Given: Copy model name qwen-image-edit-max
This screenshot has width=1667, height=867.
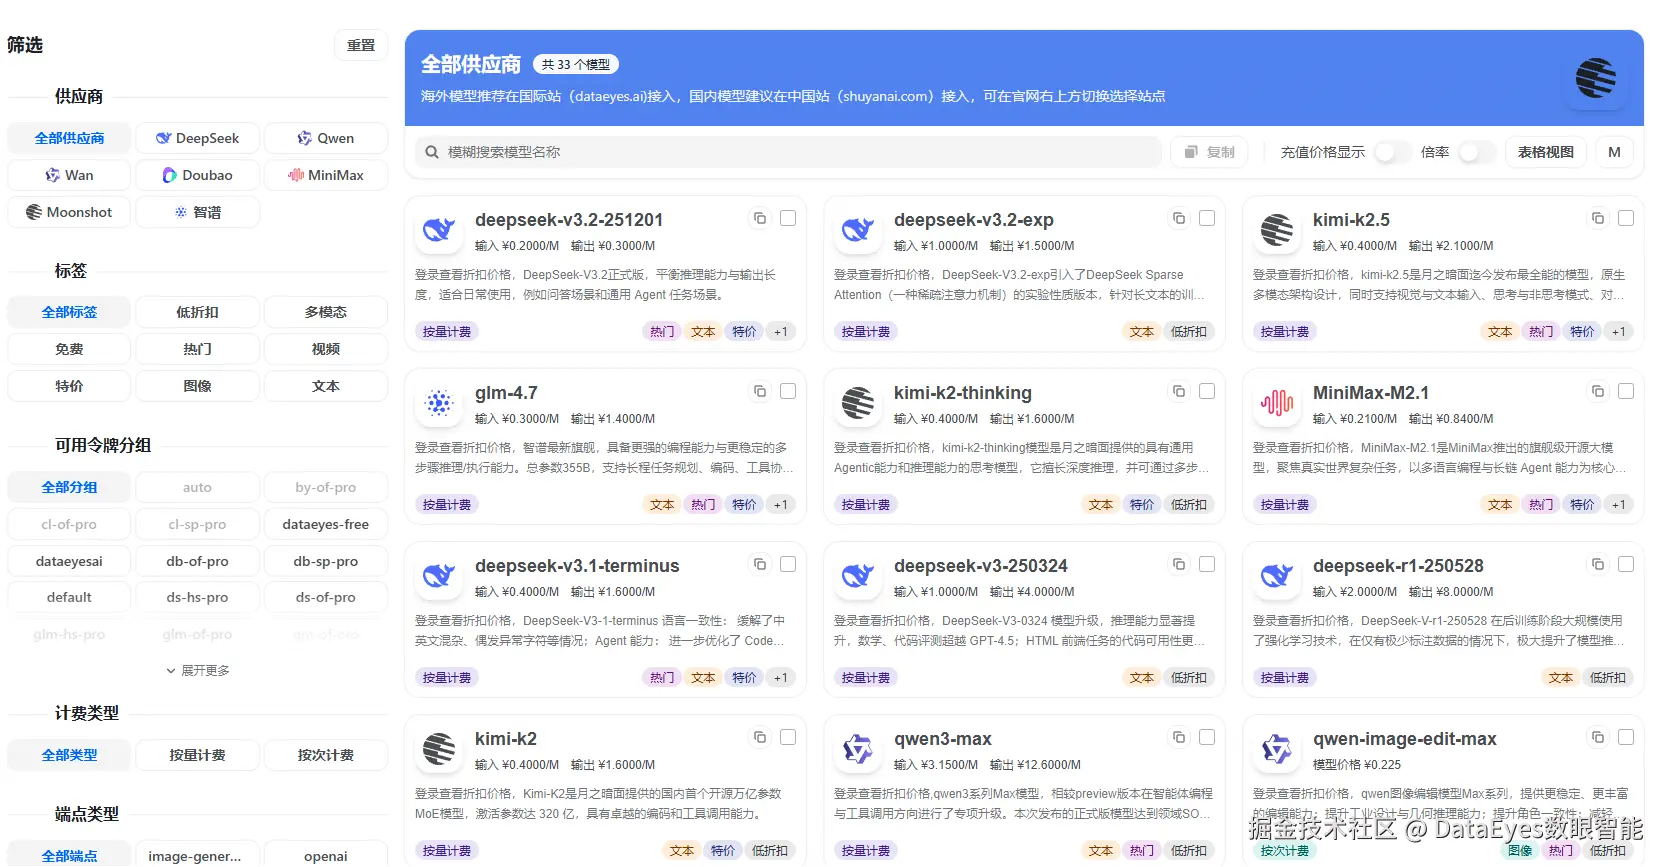Looking at the screenshot, I should [x=1598, y=737].
